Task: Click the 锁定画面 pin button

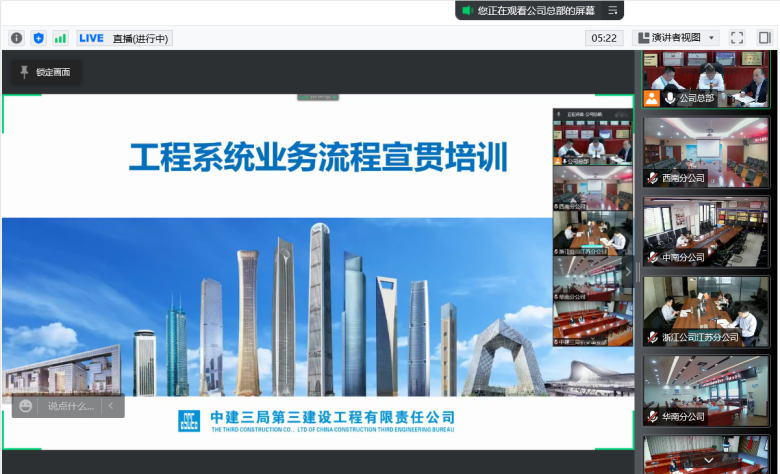Action: pyautogui.click(x=45, y=72)
